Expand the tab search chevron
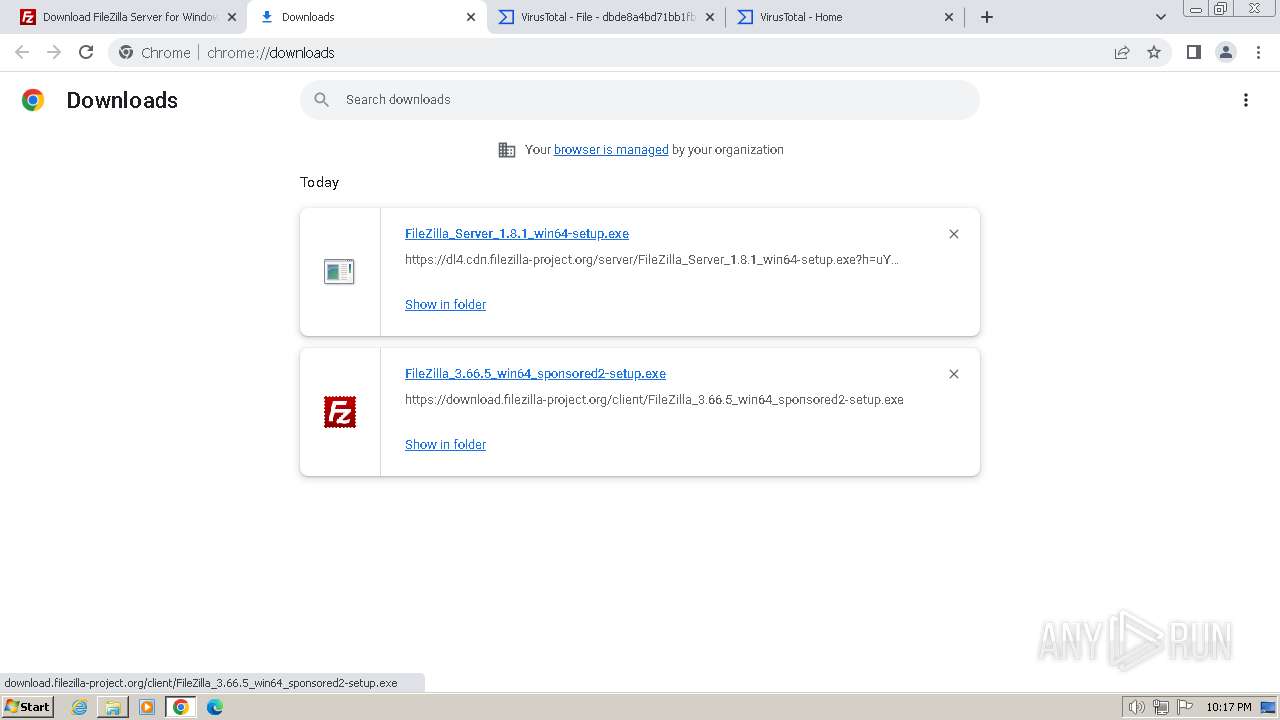1280x720 pixels. (x=1161, y=17)
